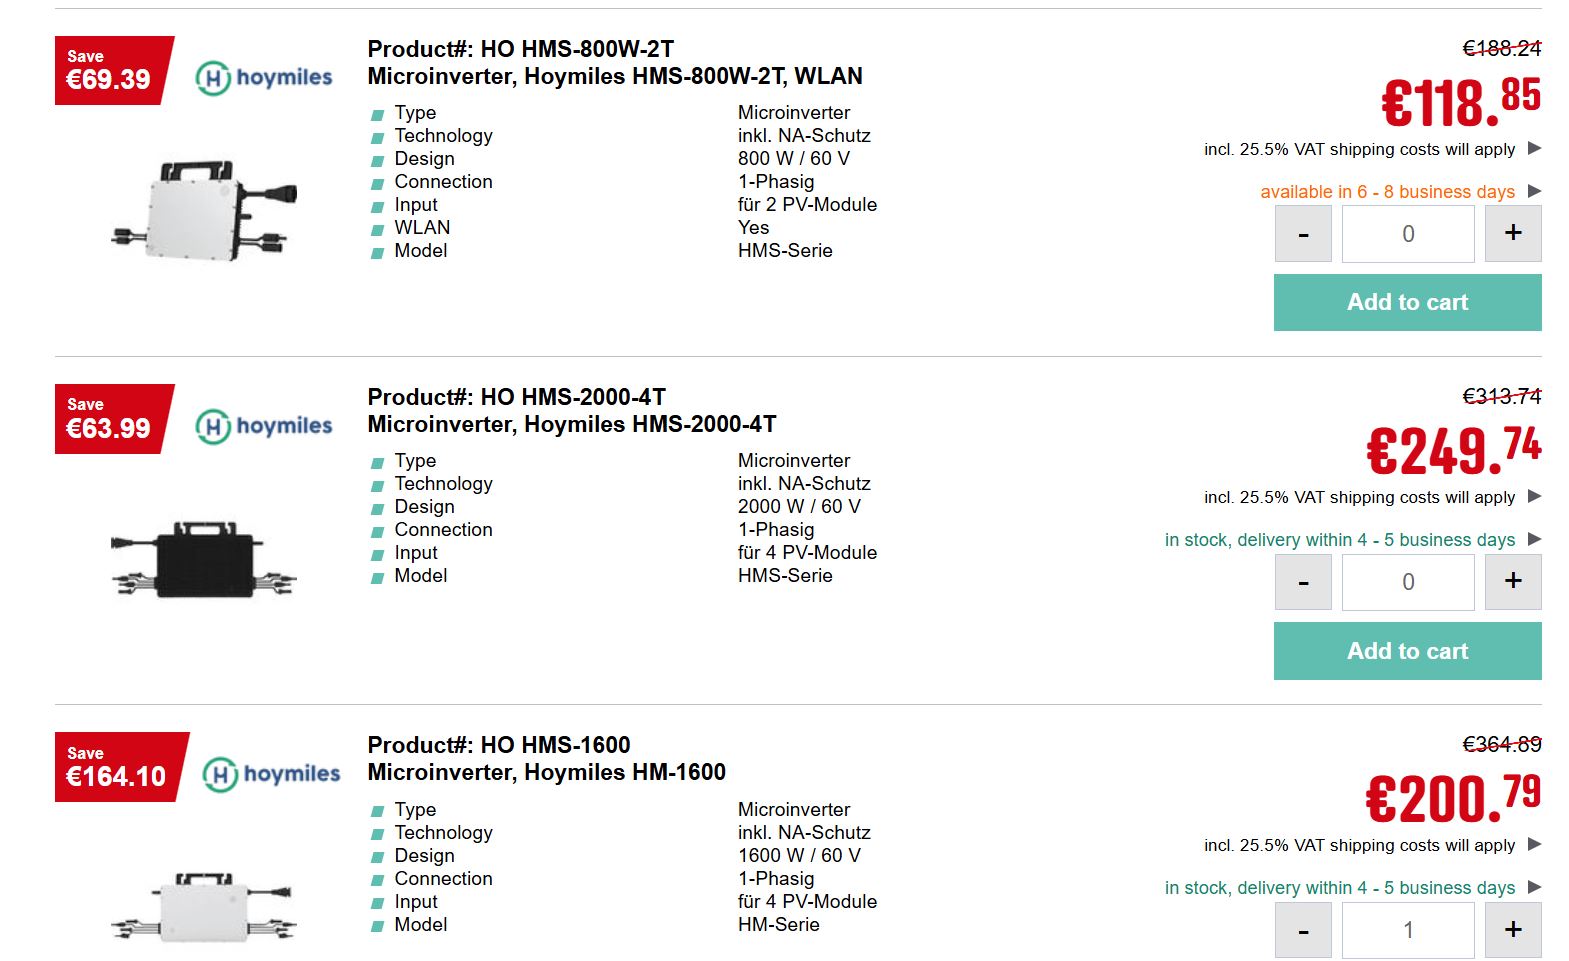Expand shipping cost info arrow for HMS-800W-2T
This screenshot has height=961, width=1569.
coord(1535,149)
